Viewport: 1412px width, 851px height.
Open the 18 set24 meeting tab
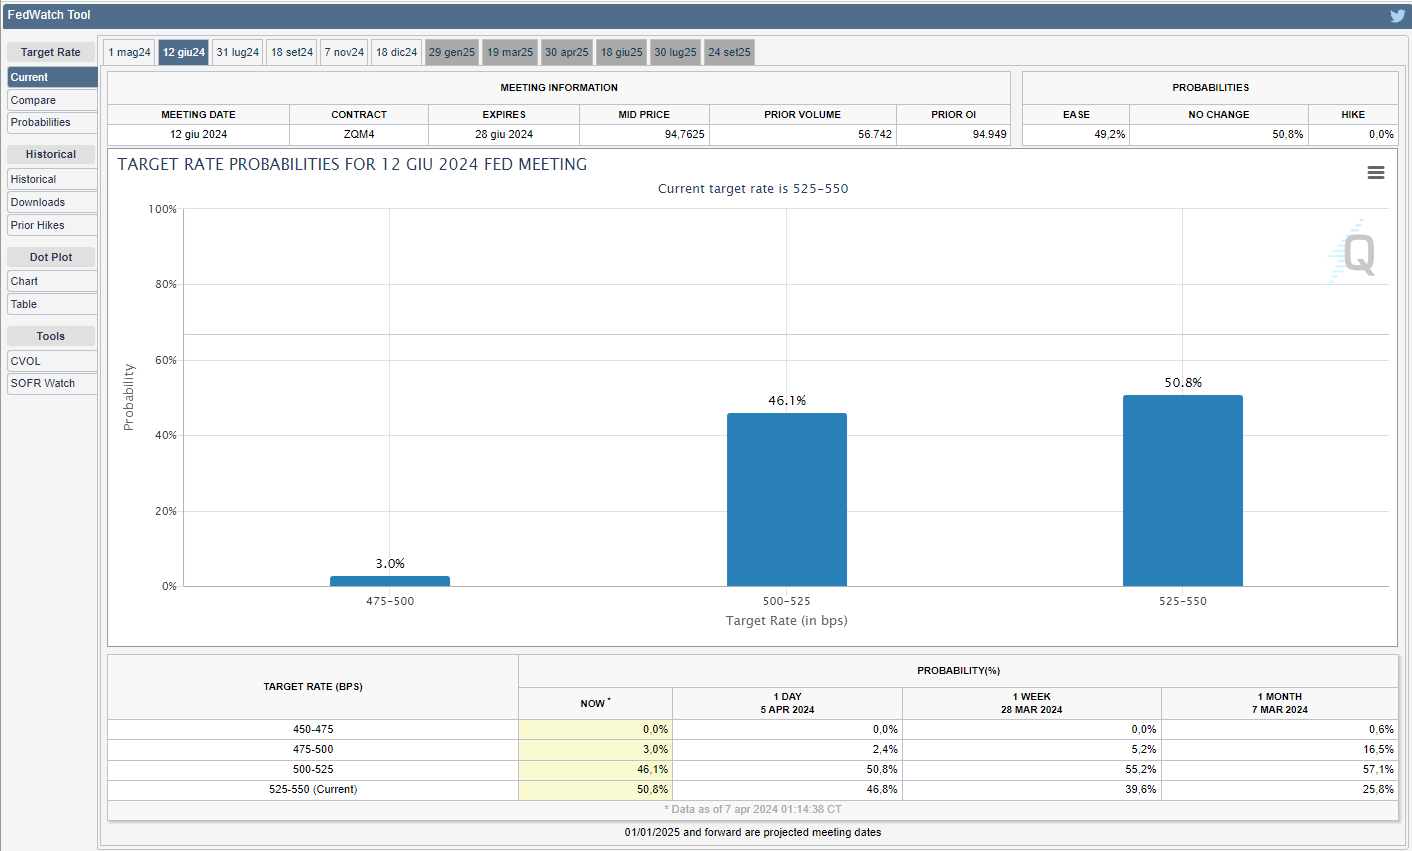(292, 52)
